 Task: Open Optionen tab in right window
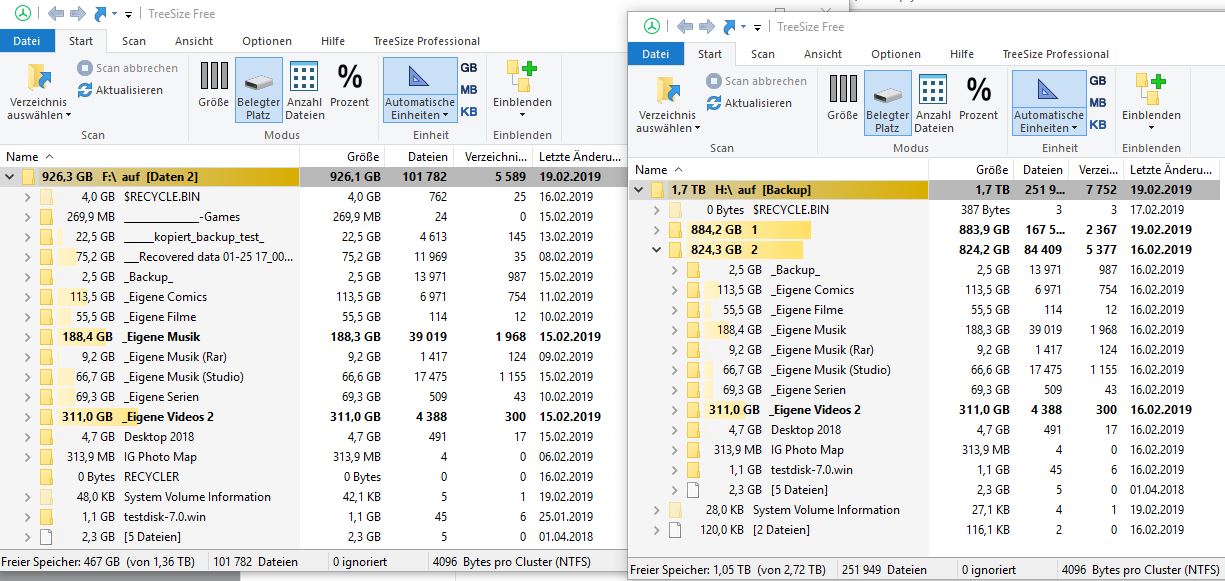(x=895, y=54)
